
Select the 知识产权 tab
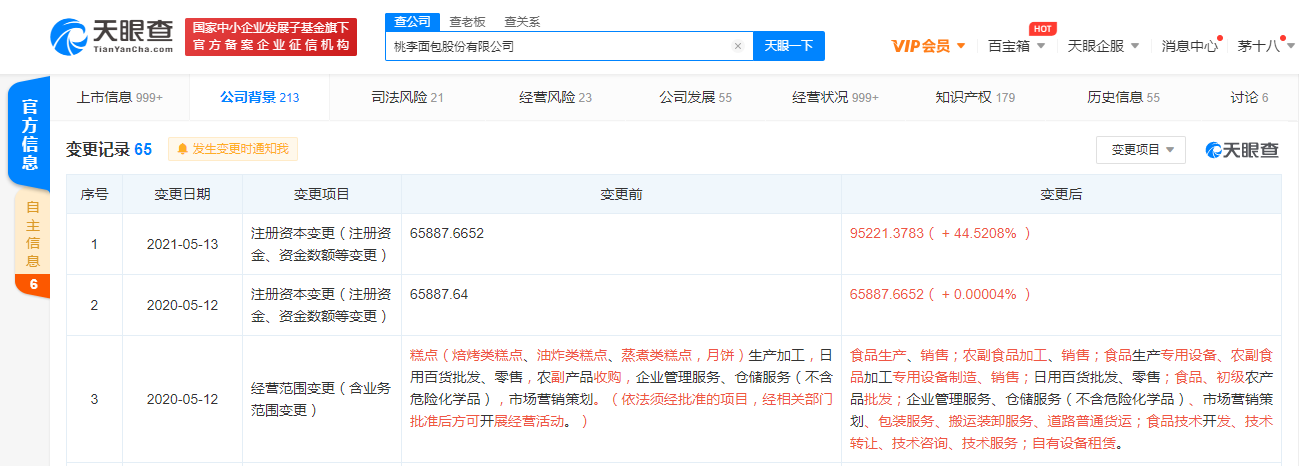coord(974,97)
